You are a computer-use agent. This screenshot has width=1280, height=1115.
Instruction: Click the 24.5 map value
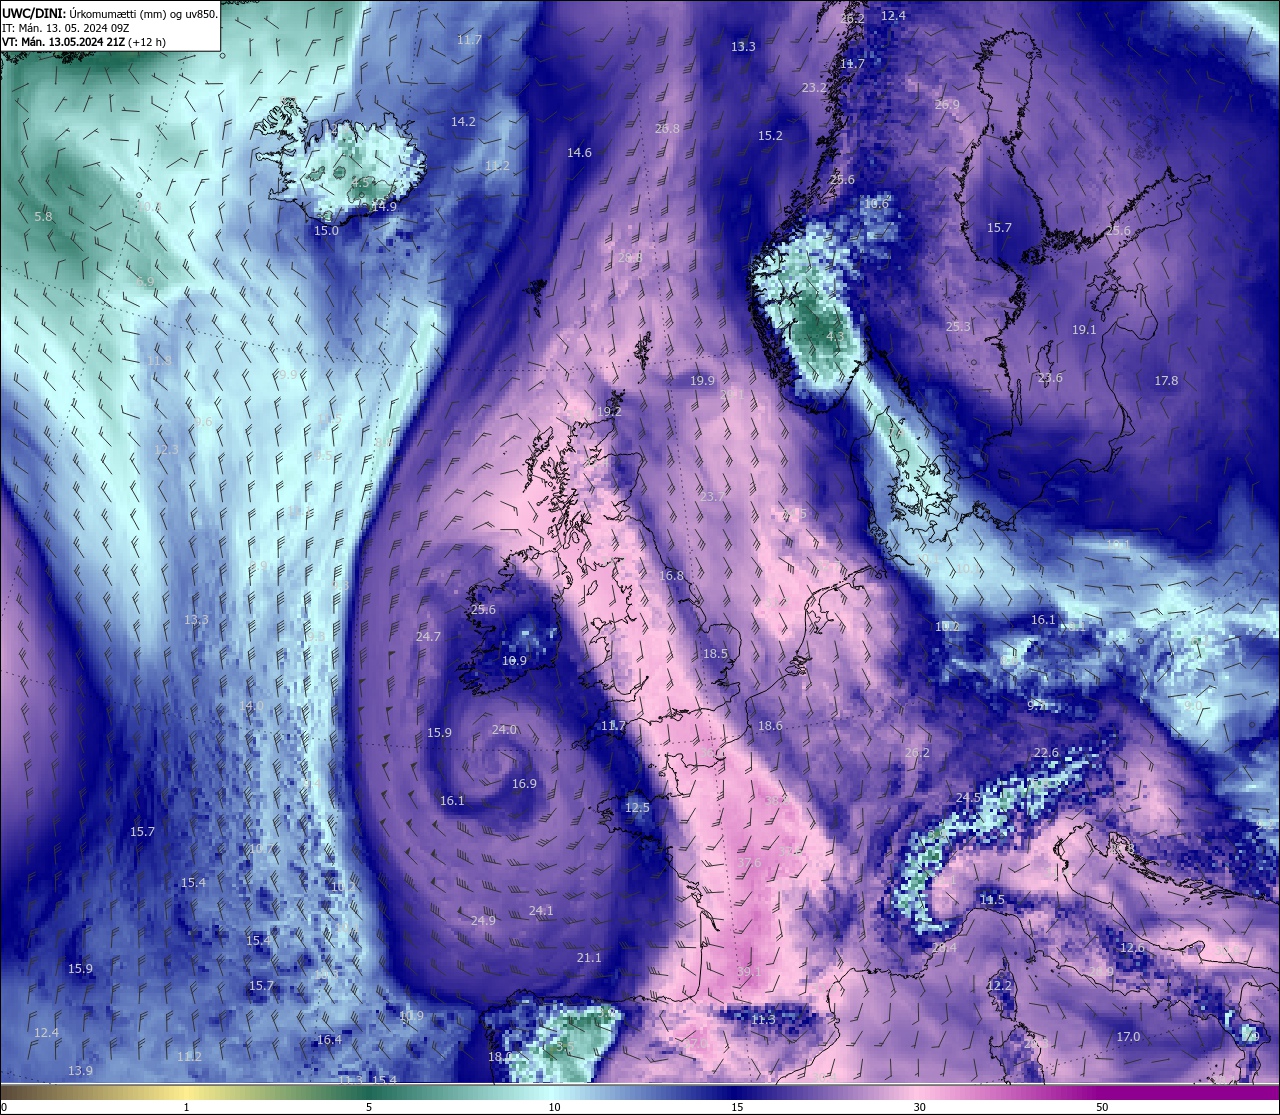968,797
